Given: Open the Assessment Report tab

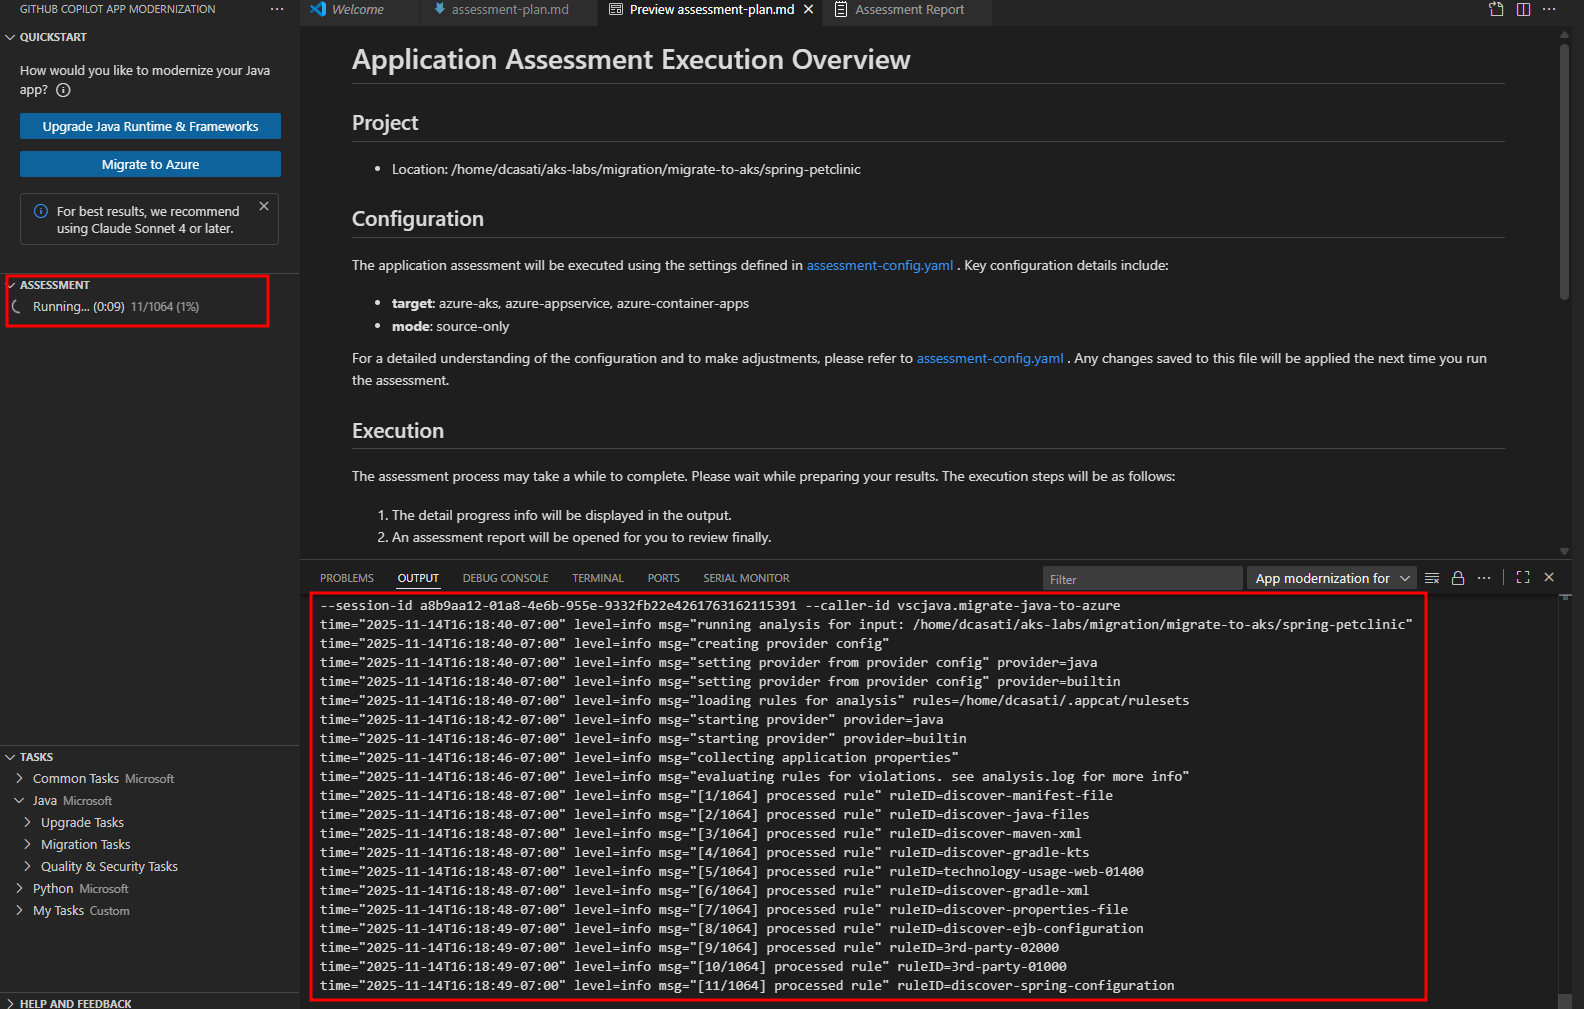Looking at the screenshot, I should tap(909, 10).
